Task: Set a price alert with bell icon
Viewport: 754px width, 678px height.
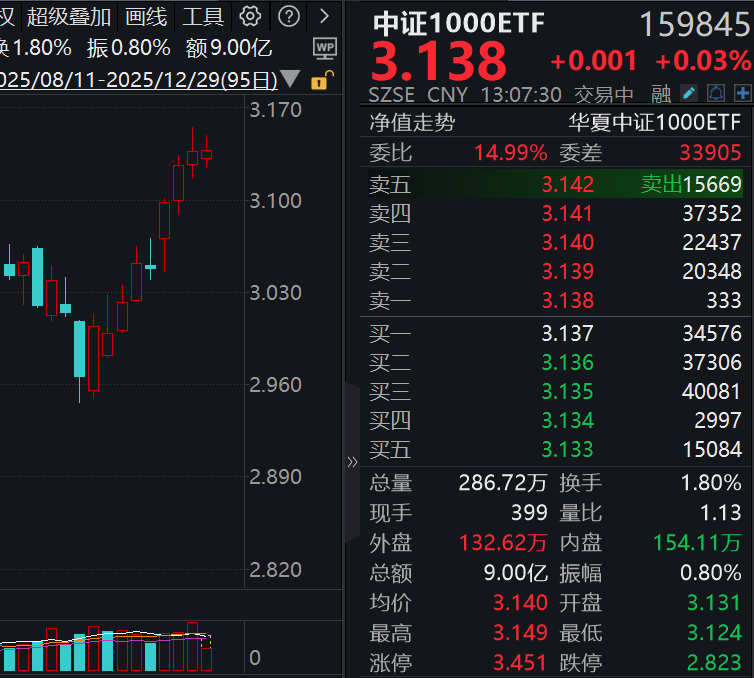Action: pos(716,94)
